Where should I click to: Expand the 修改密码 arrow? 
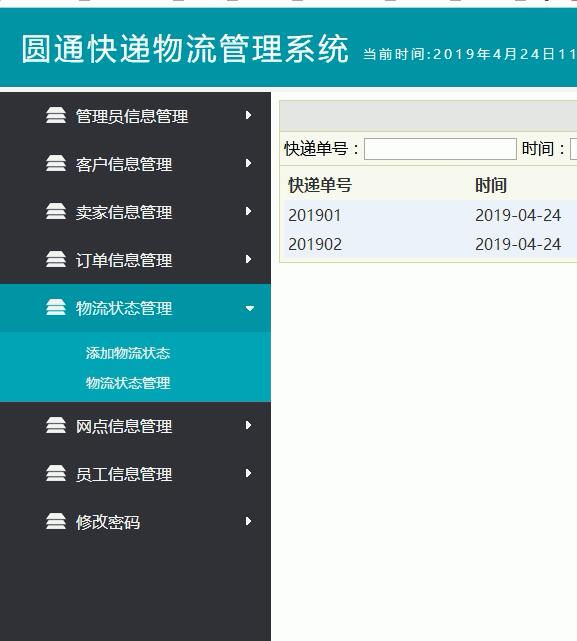coord(248,521)
